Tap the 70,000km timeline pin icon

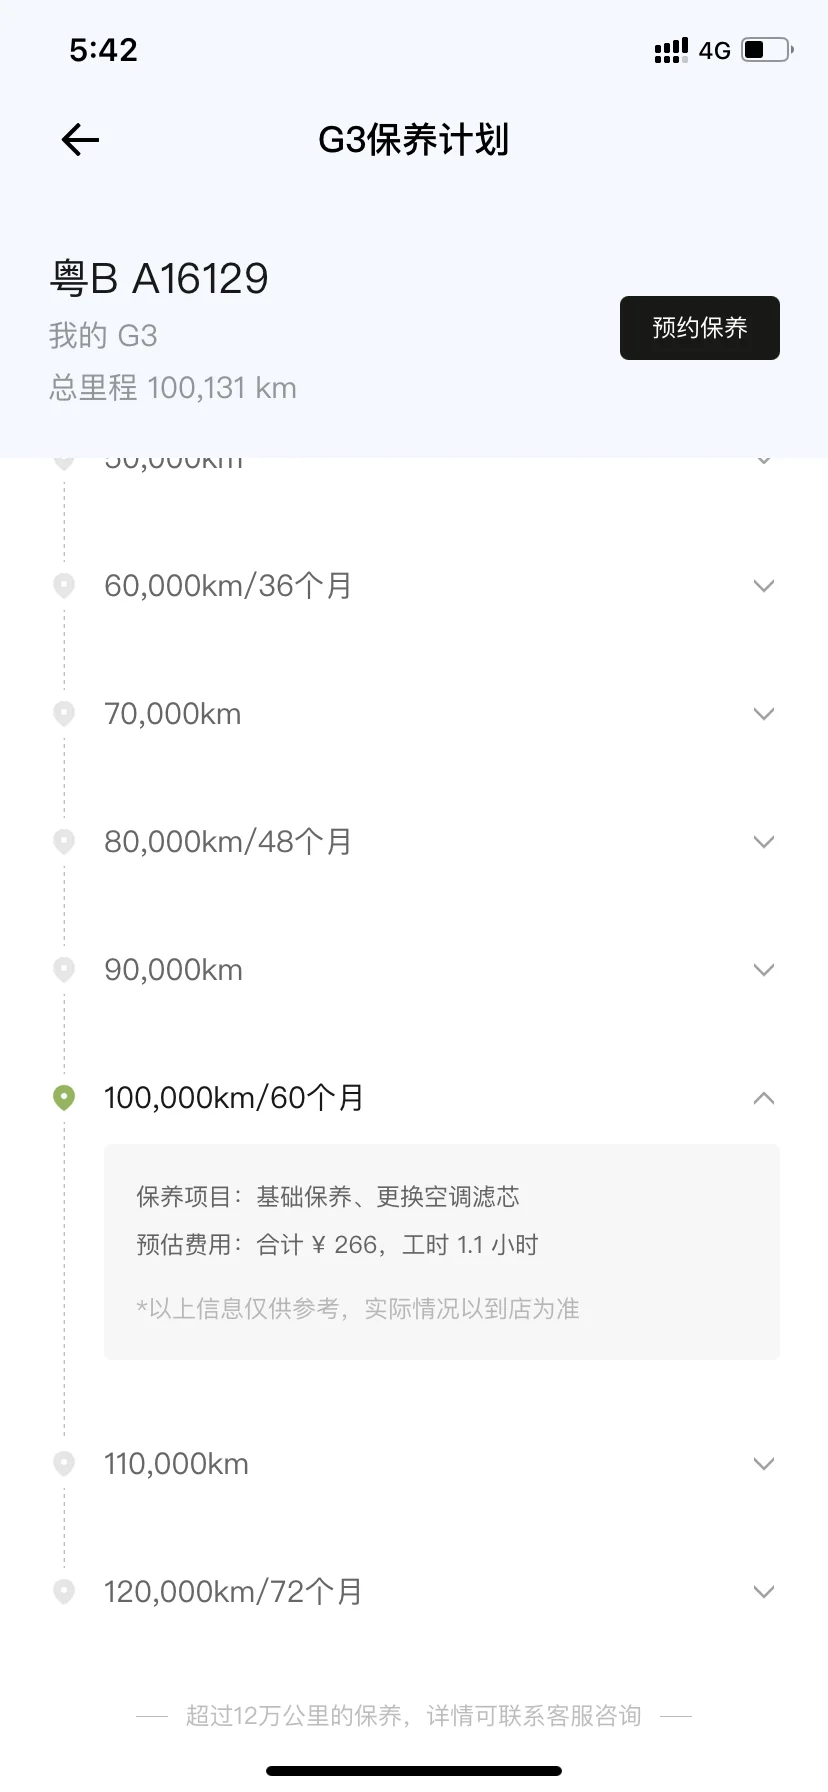(x=64, y=714)
